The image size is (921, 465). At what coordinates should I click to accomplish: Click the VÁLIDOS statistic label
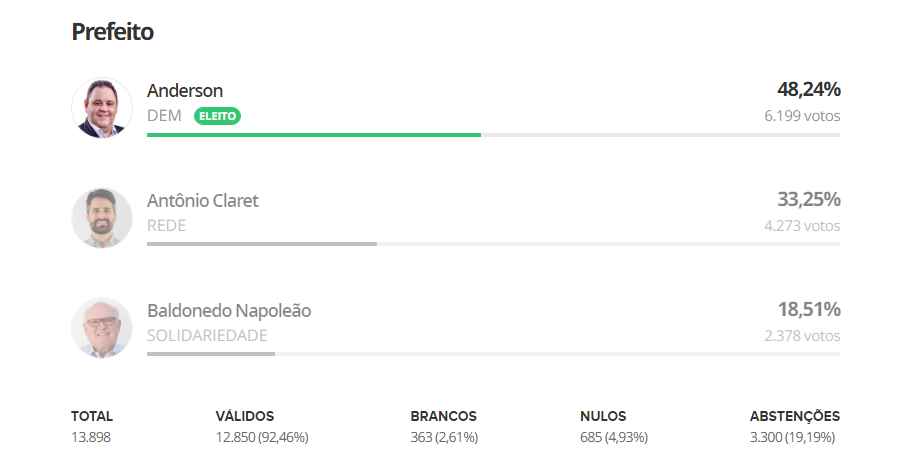[245, 416]
